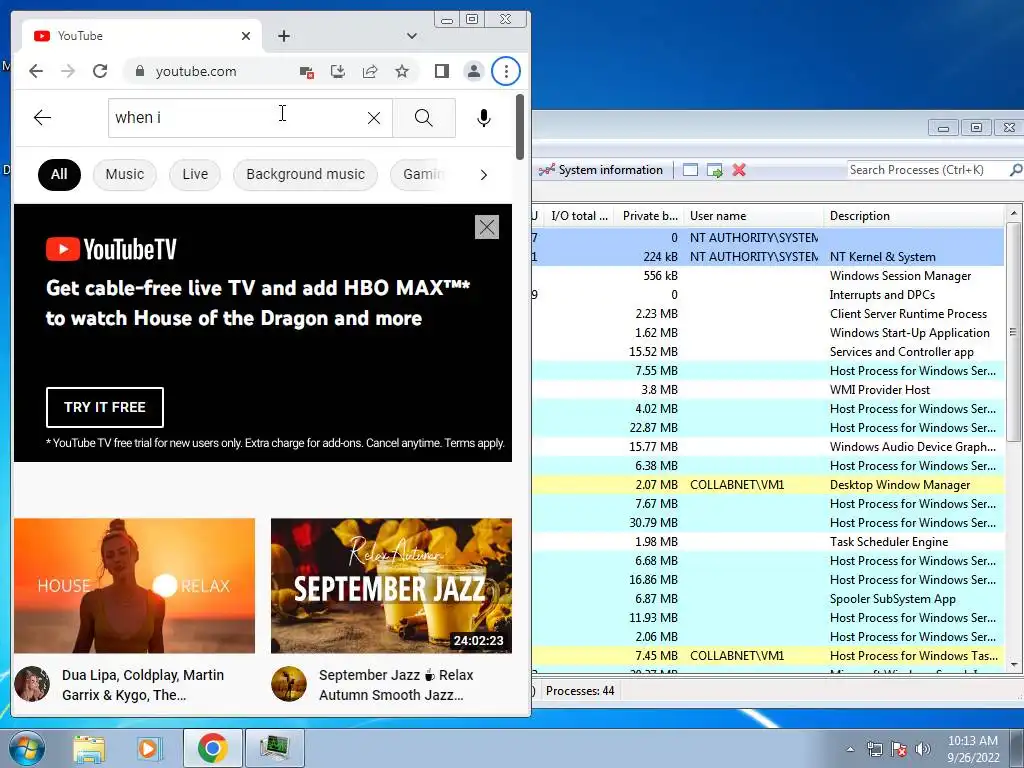Image resolution: width=1024 pixels, height=768 pixels.
Task: Open the Windows Start menu
Action: (x=27, y=748)
